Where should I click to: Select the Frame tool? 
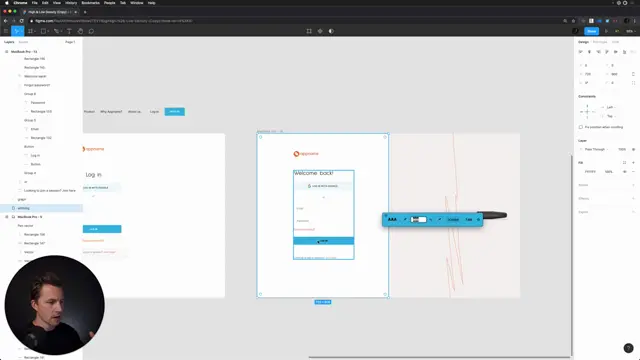click(x=30, y=31)
